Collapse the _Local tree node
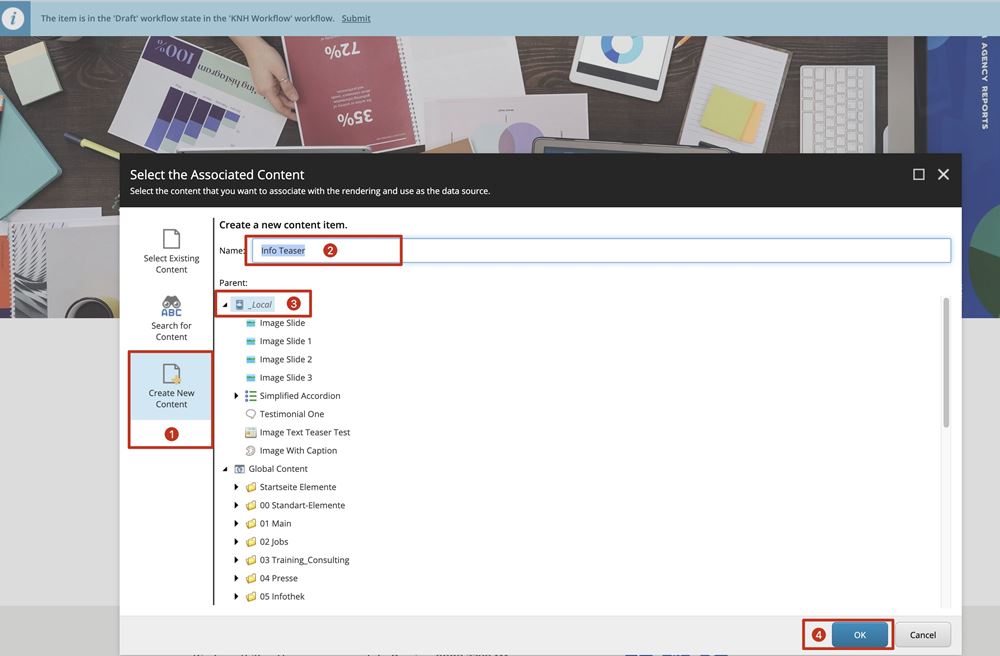 point(225,304)
